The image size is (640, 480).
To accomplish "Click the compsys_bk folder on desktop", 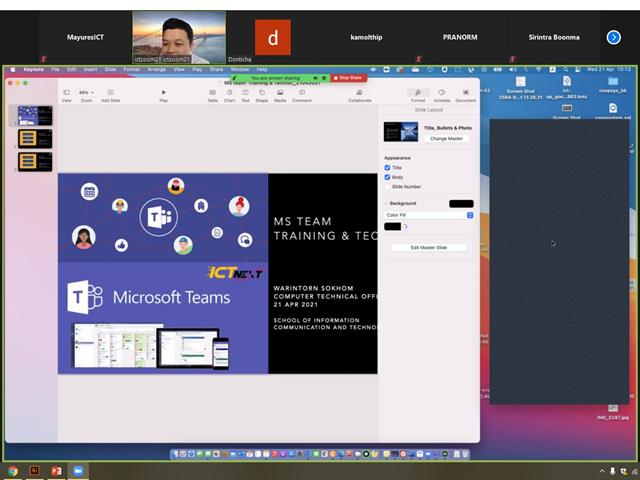I will click(x=613, y=85).
